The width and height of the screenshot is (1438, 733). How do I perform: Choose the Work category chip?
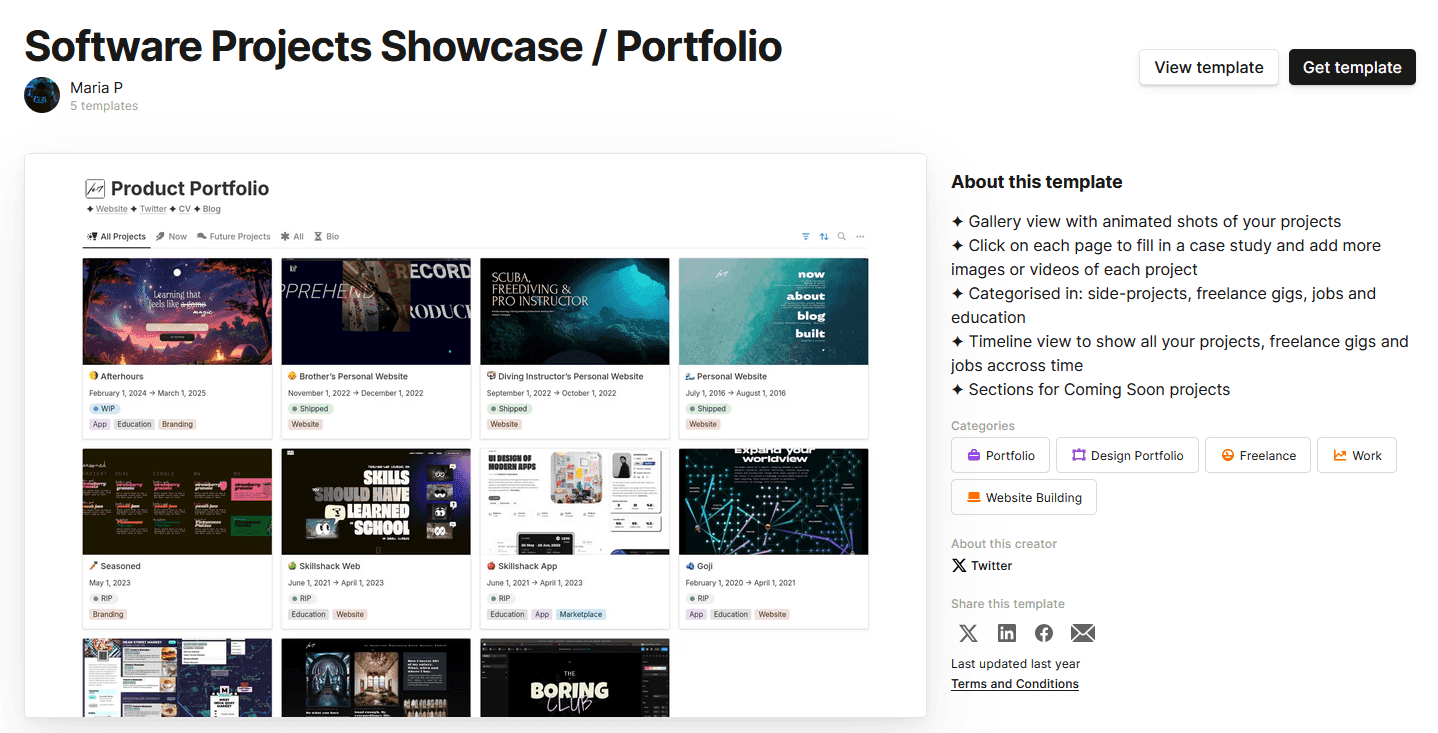[1357, 455]
